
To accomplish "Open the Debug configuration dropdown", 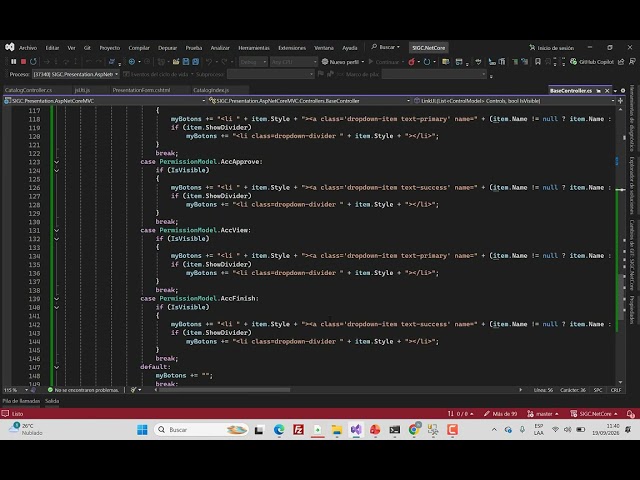I will [x=253, y=62].
